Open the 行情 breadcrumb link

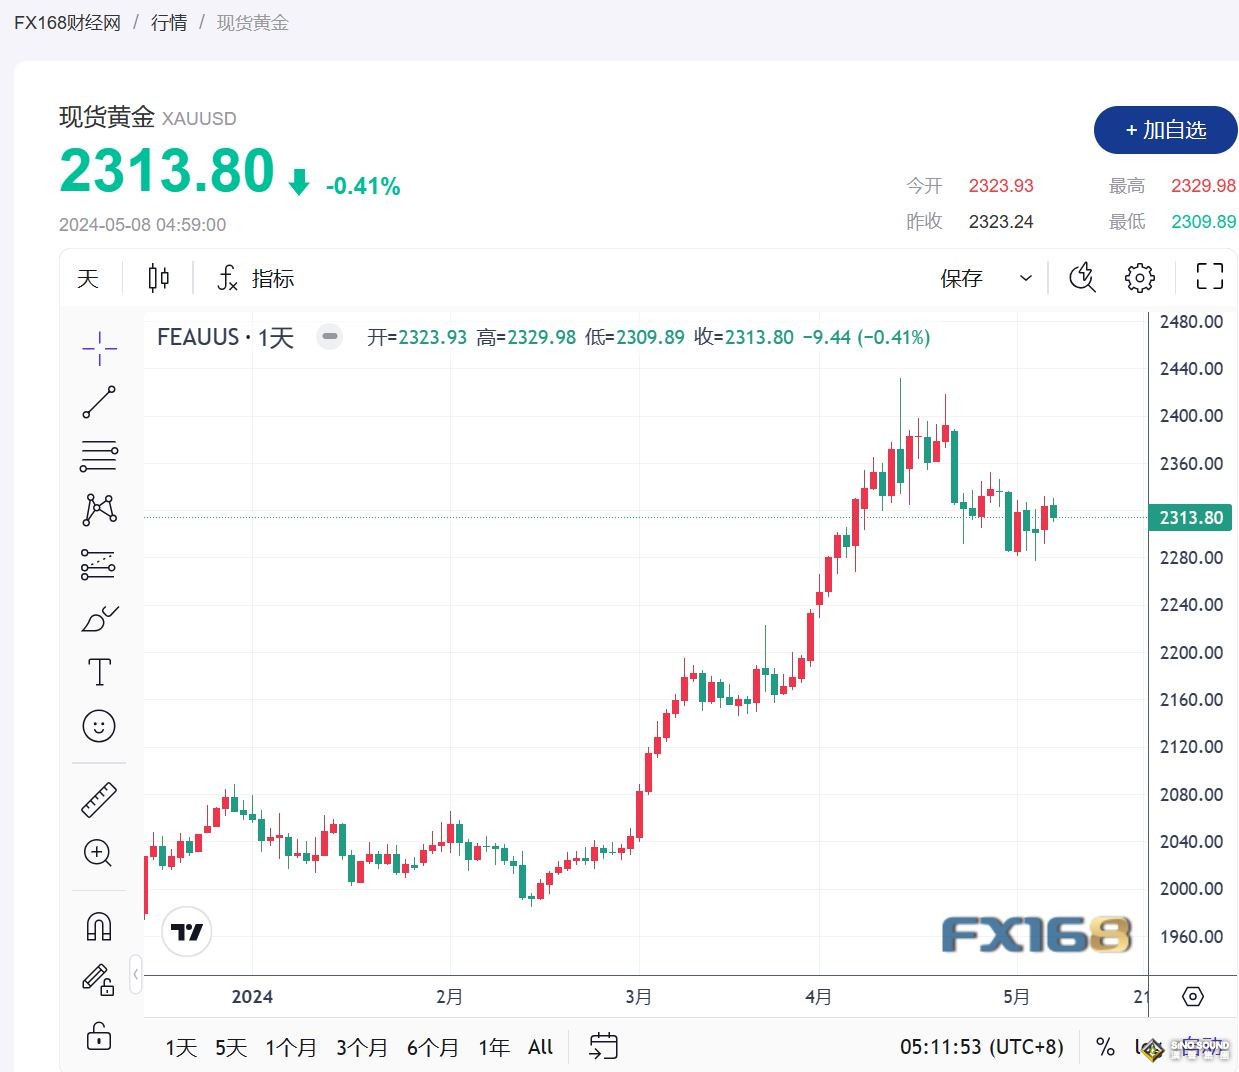click(169, 22)
